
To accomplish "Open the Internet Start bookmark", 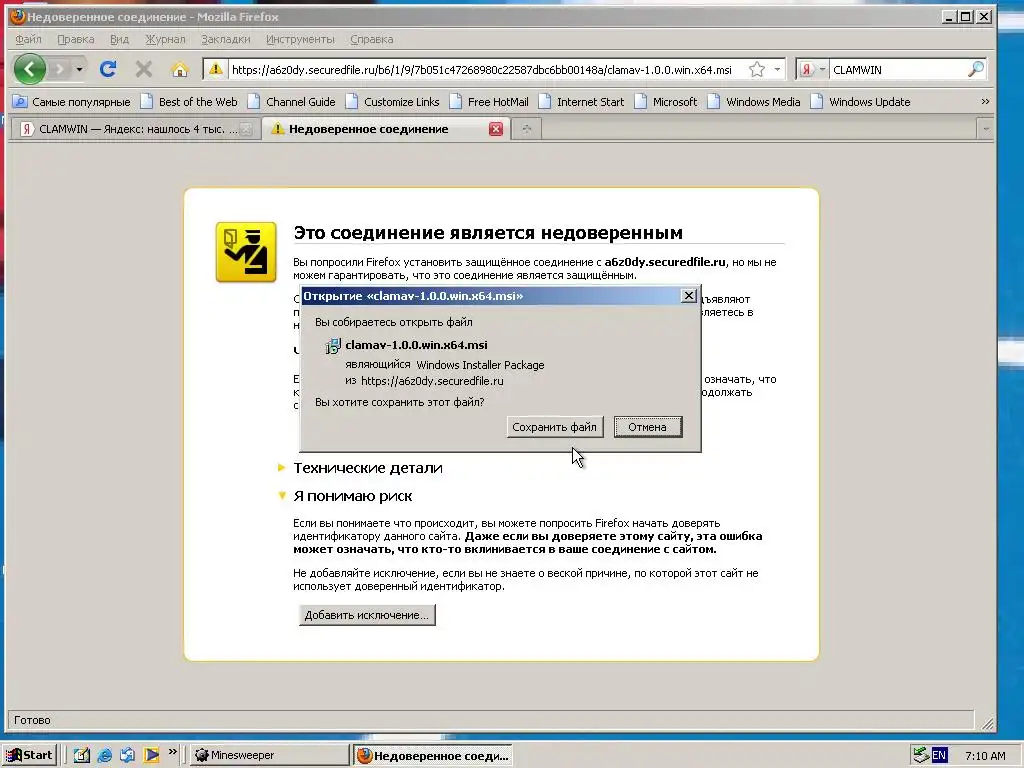I will pos(581,102).
